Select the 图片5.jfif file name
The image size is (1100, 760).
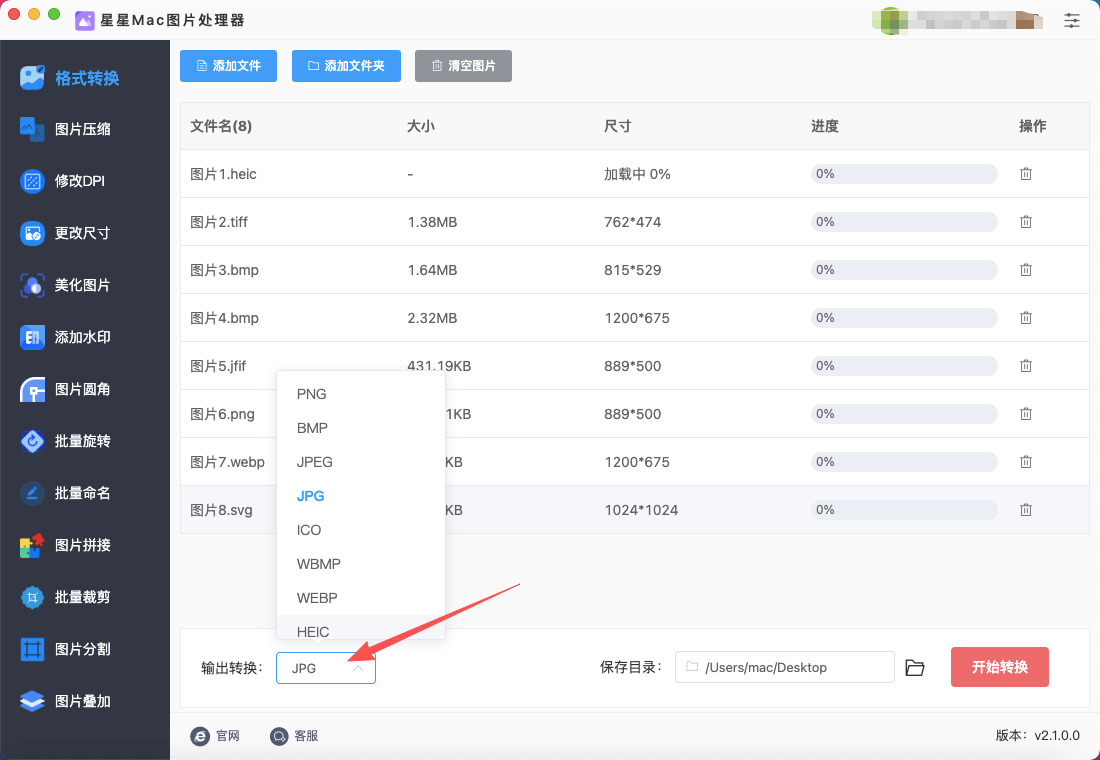point(218,366)
